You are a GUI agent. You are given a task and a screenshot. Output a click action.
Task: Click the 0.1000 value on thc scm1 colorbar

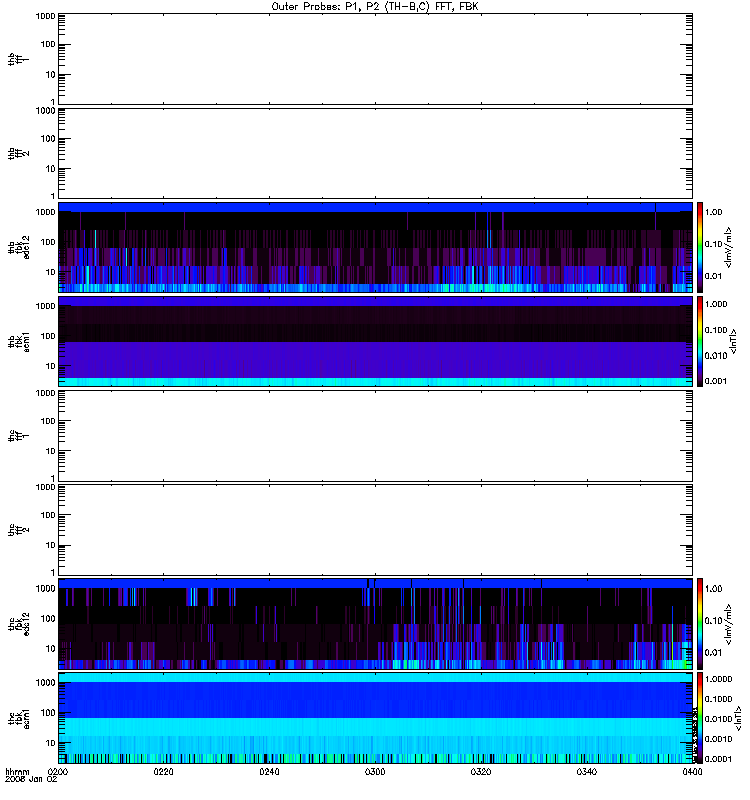click(x=718, y=699)
